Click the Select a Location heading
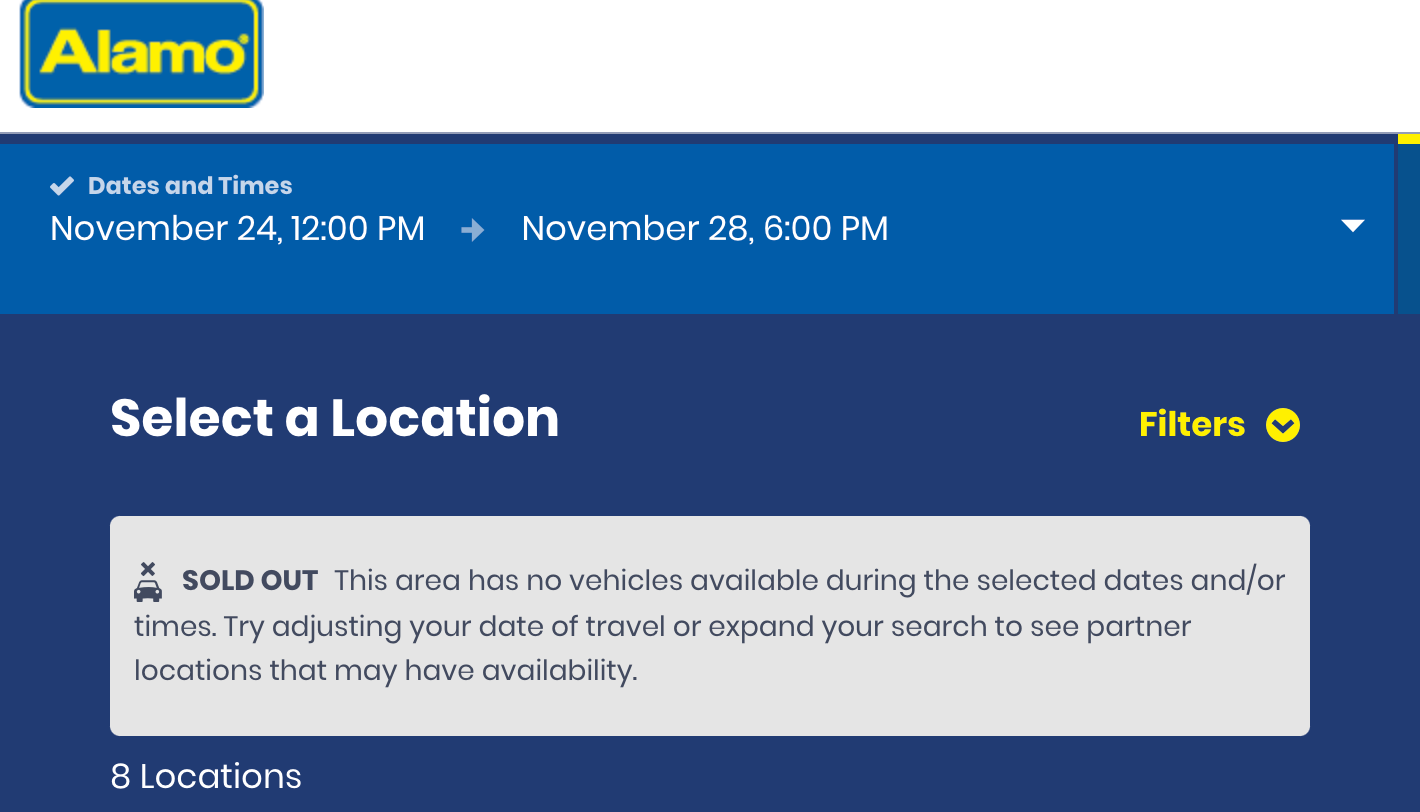 point(334,418)
